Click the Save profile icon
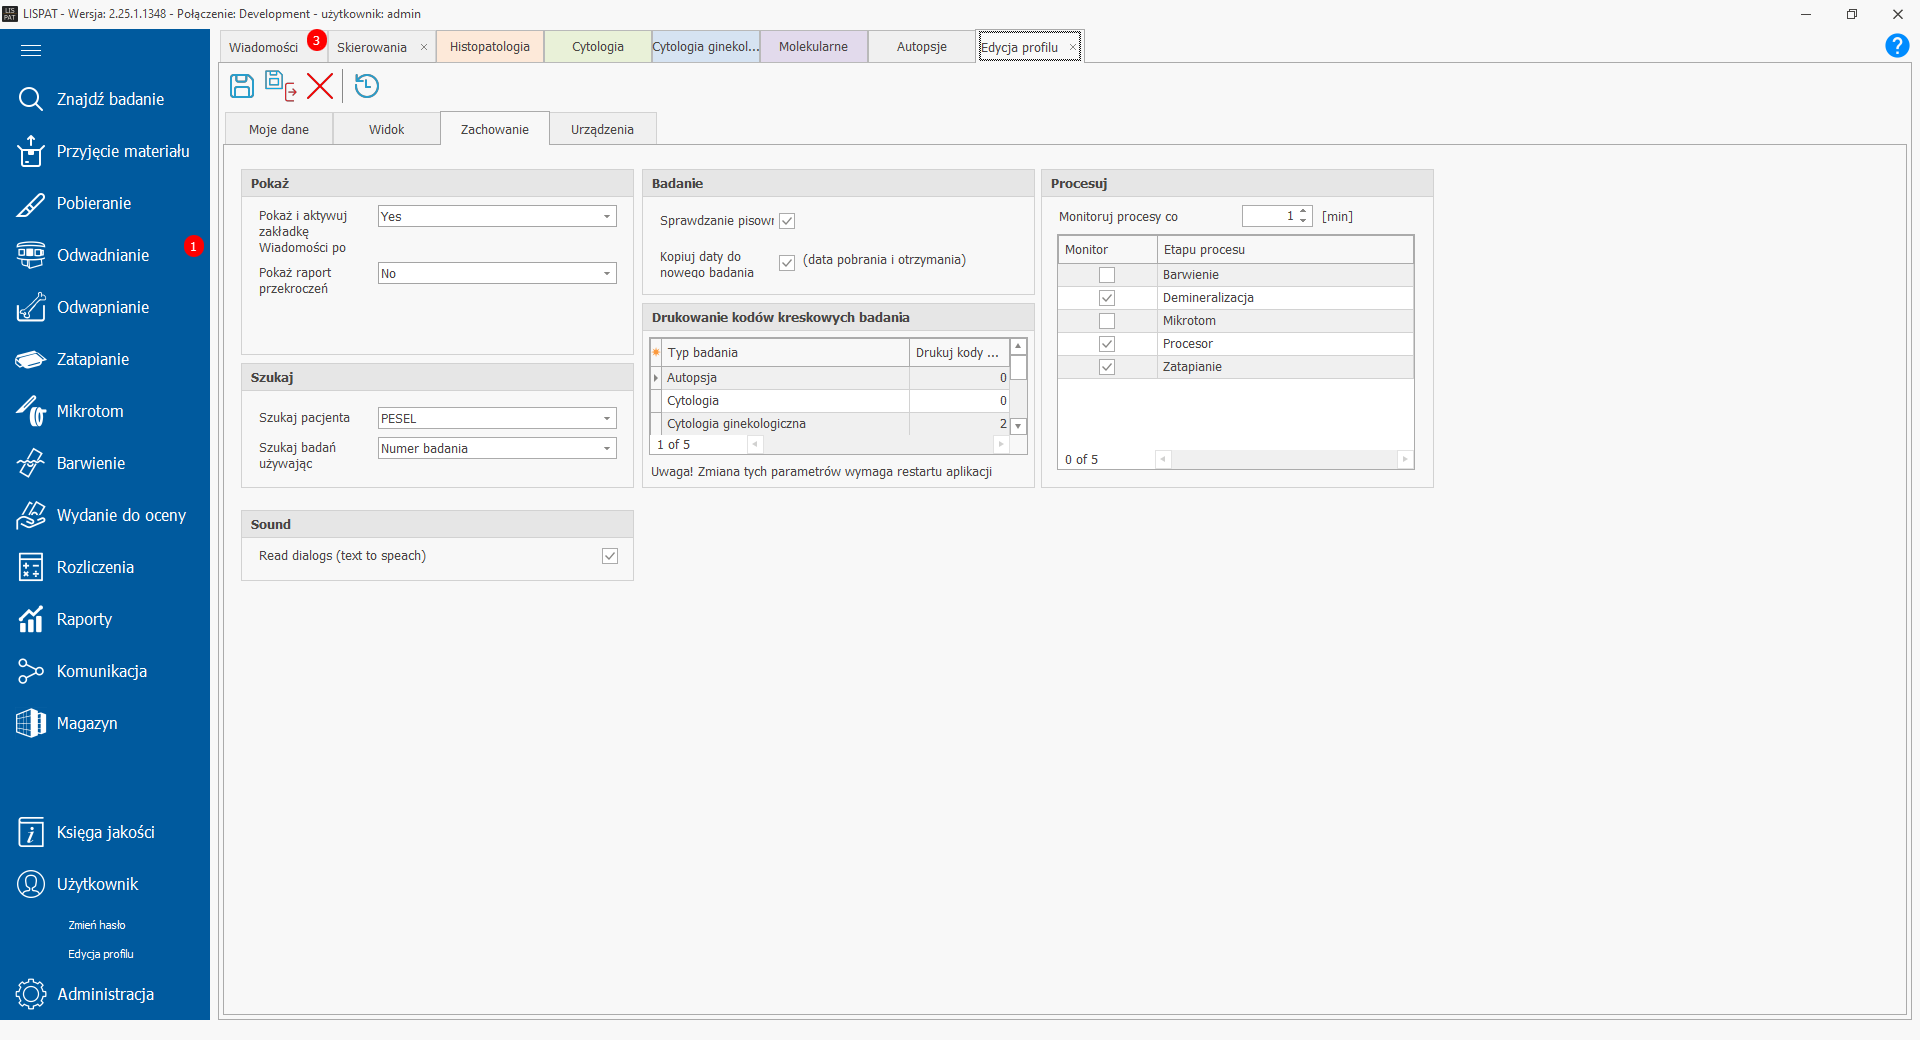This screenshot has height=1040, width=1920. (x=242, y=86)
